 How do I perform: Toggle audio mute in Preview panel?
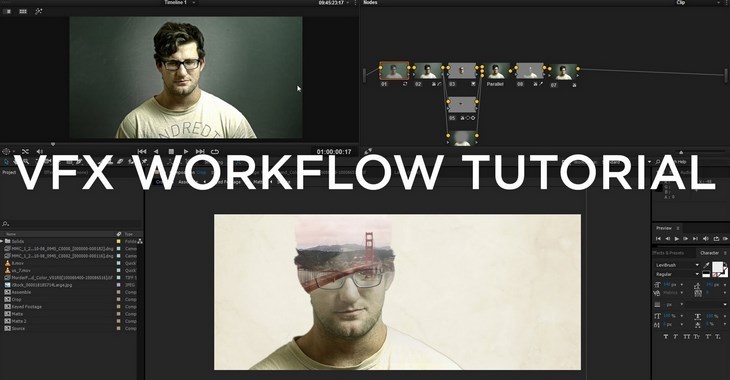coord(706,239)
